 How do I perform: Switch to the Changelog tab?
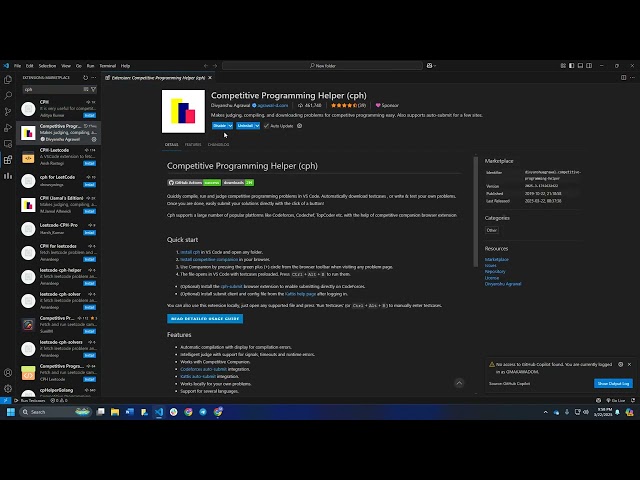(218, 144)
